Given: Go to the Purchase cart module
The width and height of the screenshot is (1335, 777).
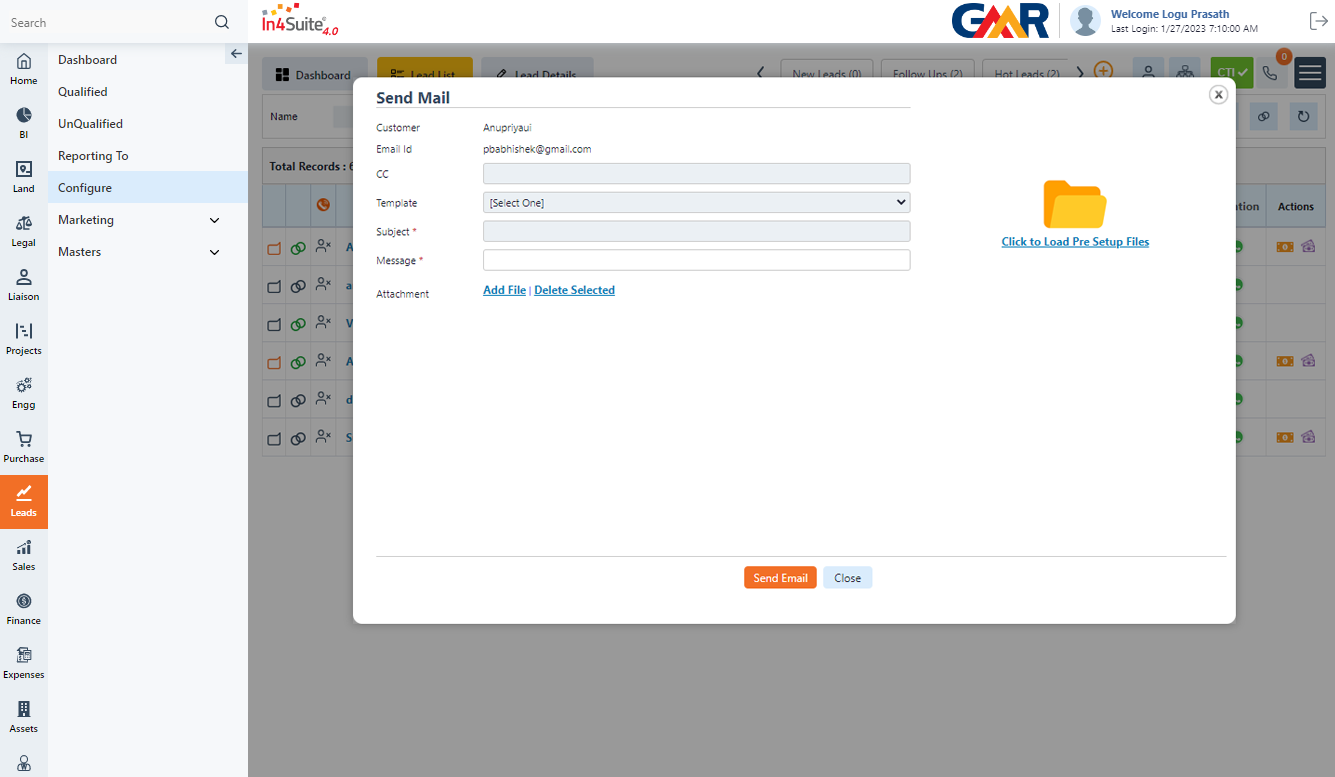Looking at the screenshot, I should point(24,440).
